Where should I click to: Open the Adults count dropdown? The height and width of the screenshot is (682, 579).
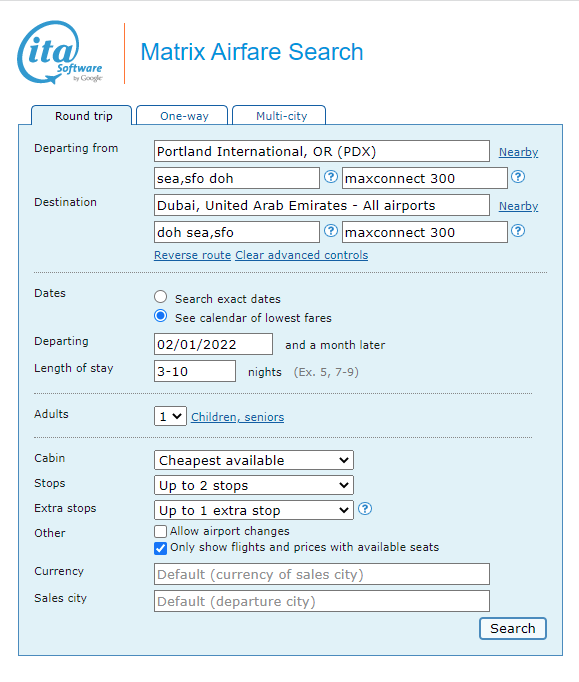170,416
